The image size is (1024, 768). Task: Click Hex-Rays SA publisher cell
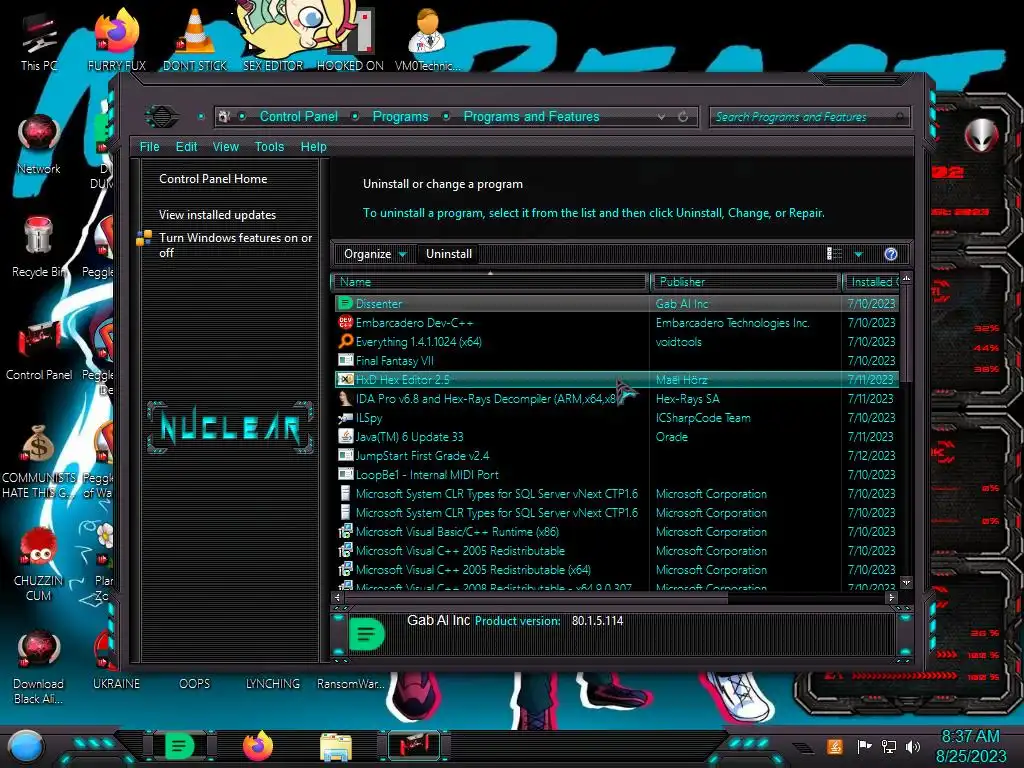[688, 399]
